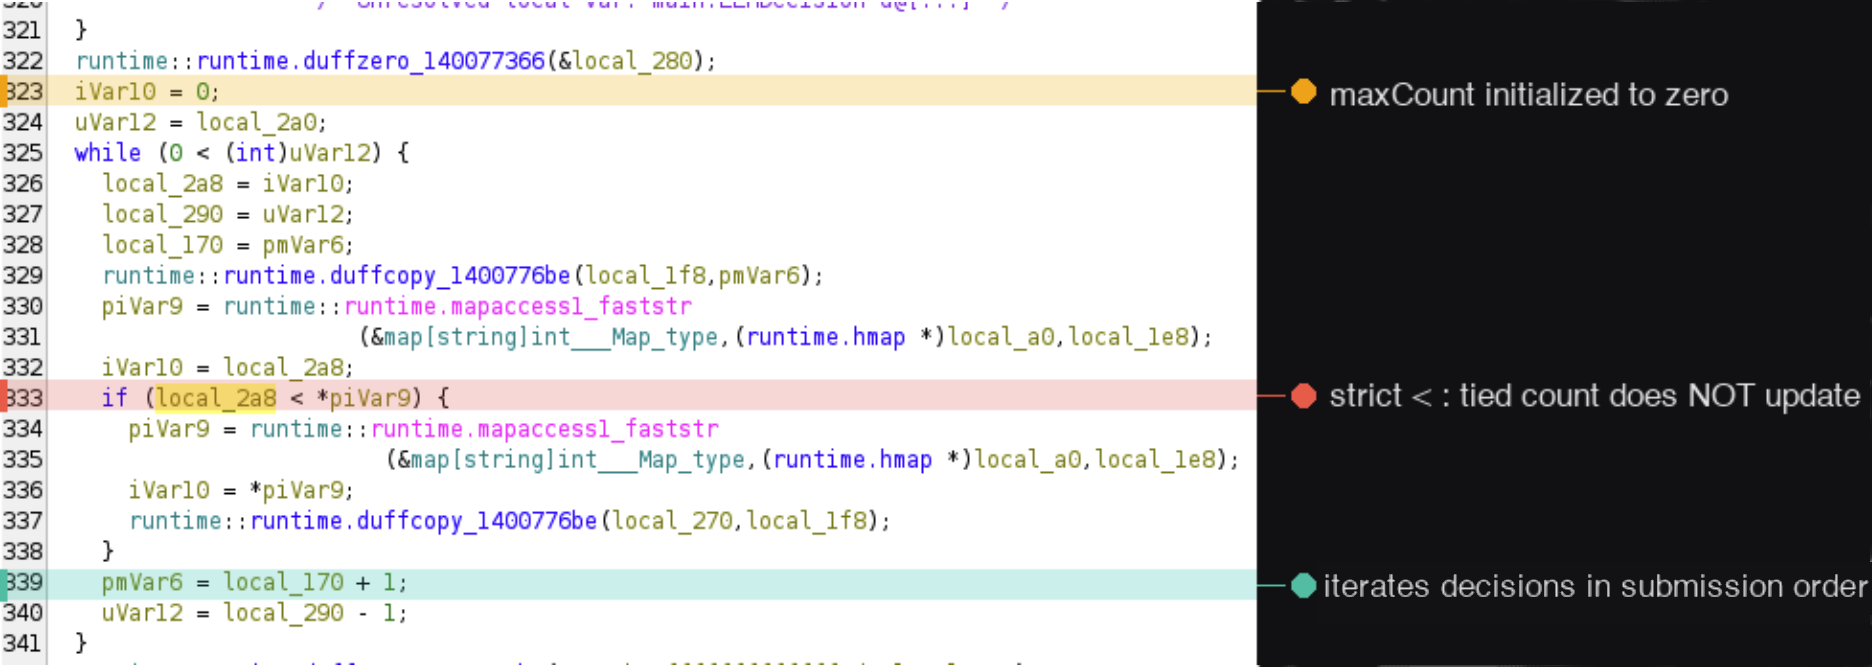This screenshot has height=667, width=1872.
Task: Click the teal annotation dot for iteration note
Action: (x=1303, y=585)
